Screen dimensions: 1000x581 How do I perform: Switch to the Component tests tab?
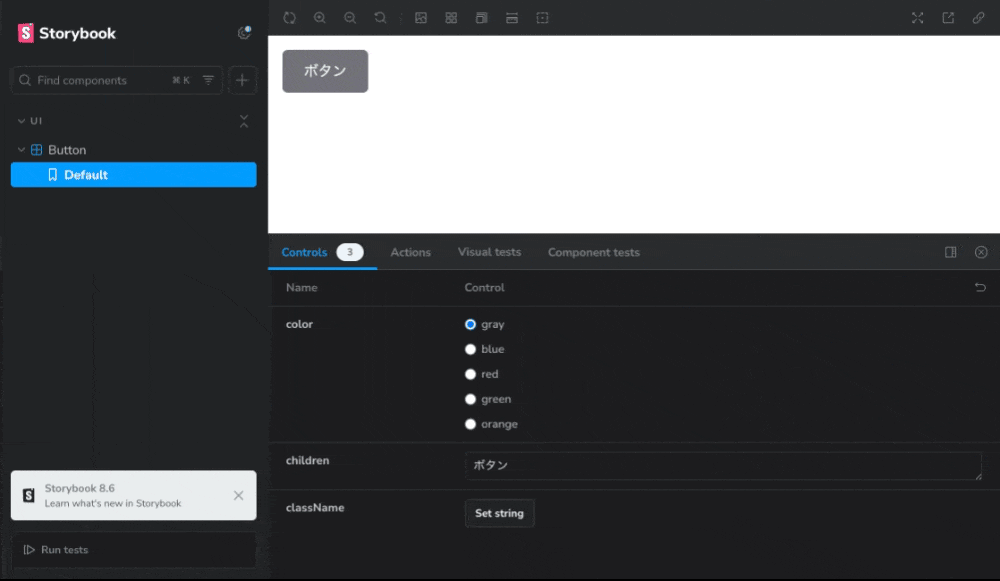tap(594, 253)
